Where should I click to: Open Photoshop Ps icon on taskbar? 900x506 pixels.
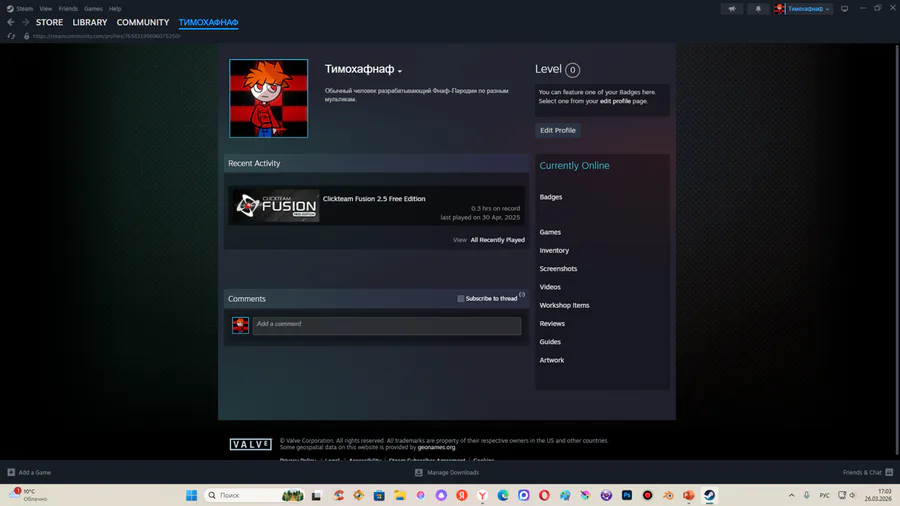pyautogui.click(x=627, y=495)
